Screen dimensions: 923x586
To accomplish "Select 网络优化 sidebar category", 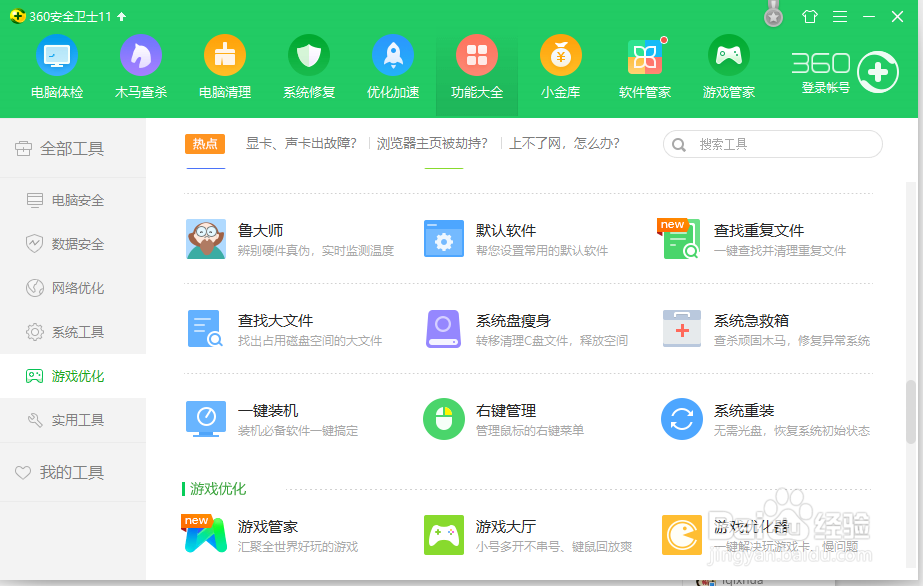I will (x=73, y=288).
